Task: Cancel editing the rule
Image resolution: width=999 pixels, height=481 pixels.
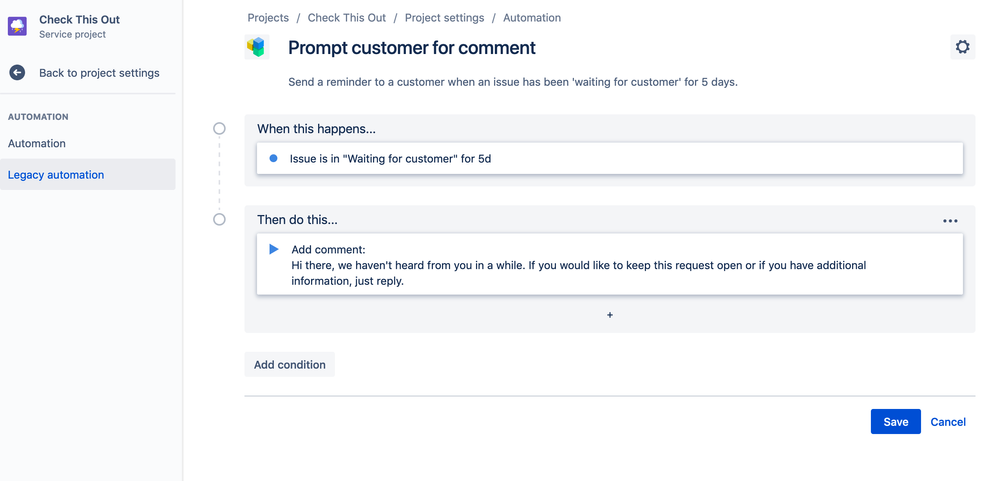Action: (x=948, y=422)
